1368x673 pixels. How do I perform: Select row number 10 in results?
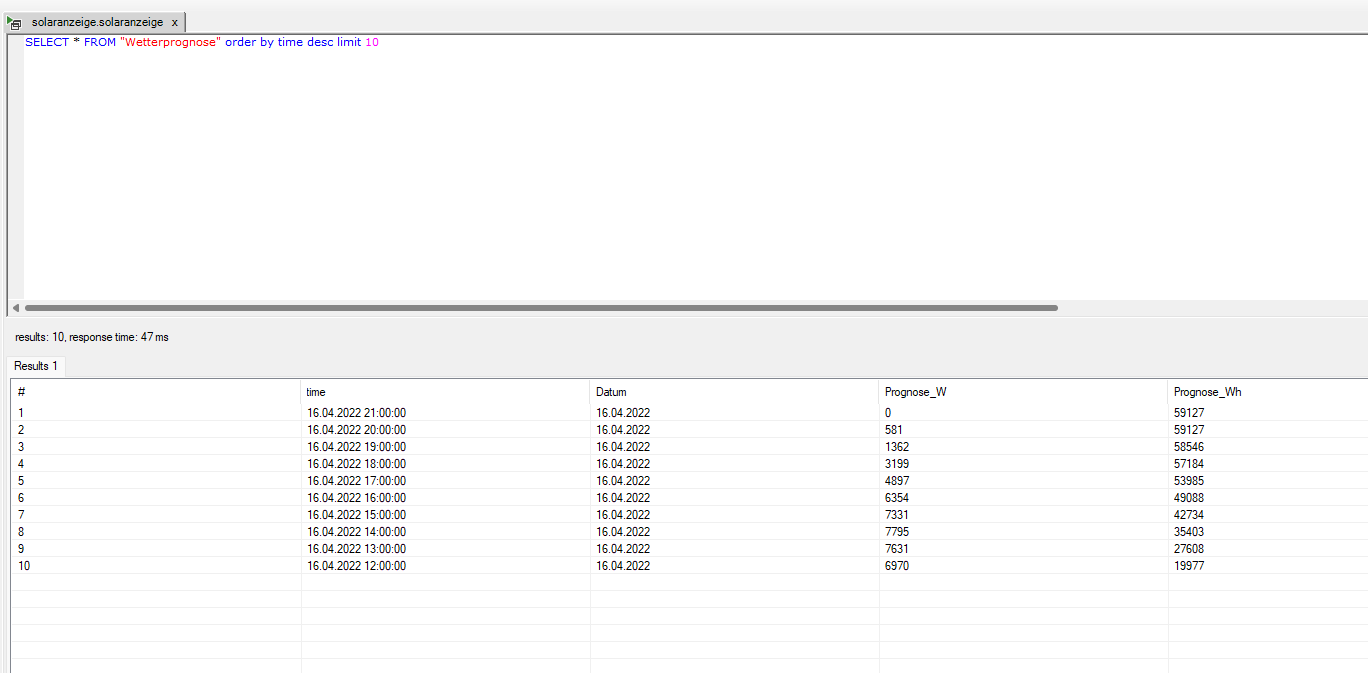[24, 566]
